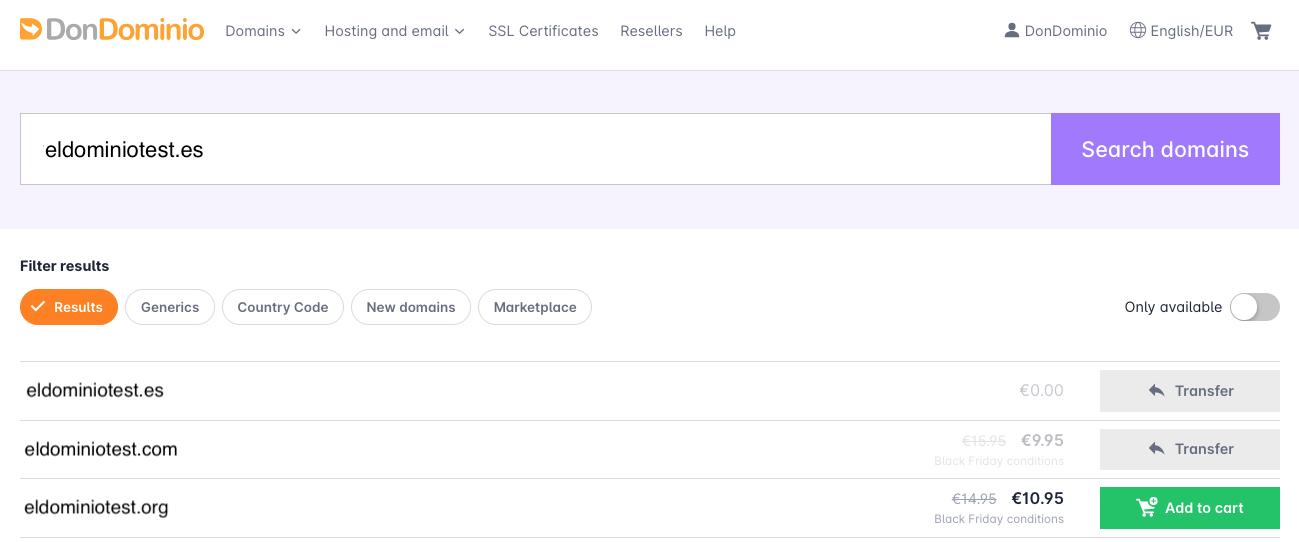The image size is (1299, 542).
Task: Click the user account person icon
Action: click(1012, 31)
